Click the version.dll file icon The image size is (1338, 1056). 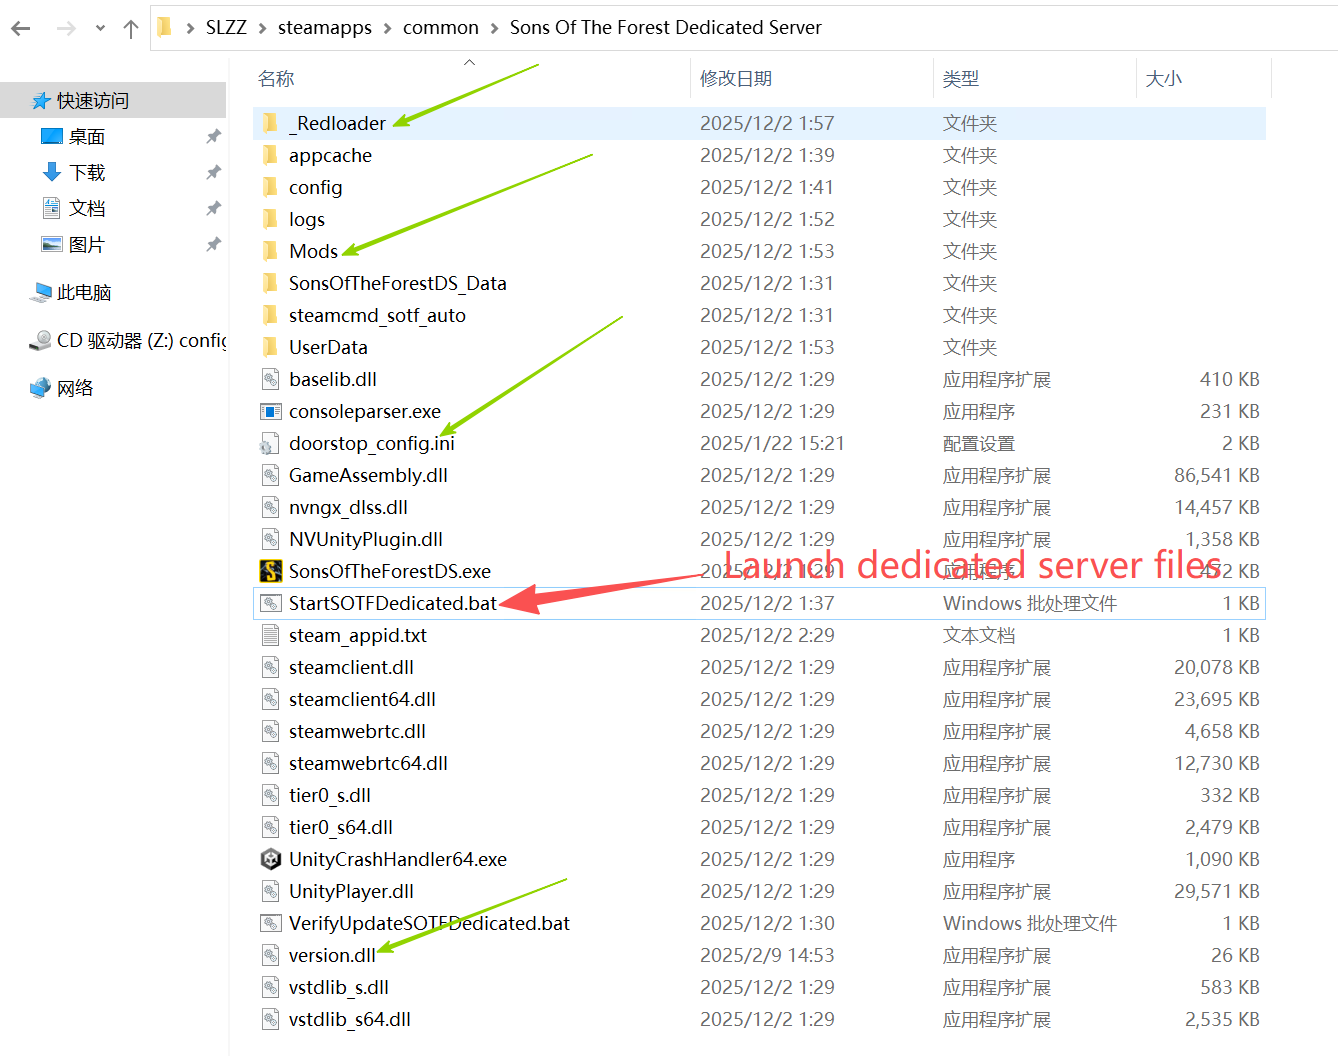(270, 955)
